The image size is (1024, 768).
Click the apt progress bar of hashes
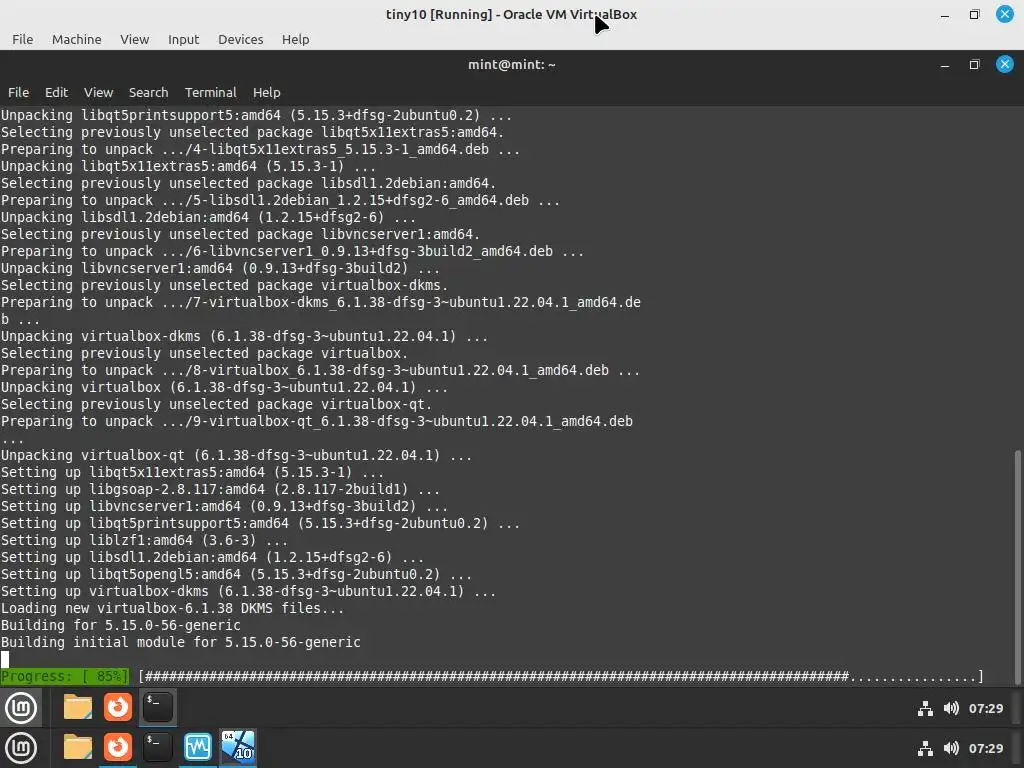coord(560,677)
